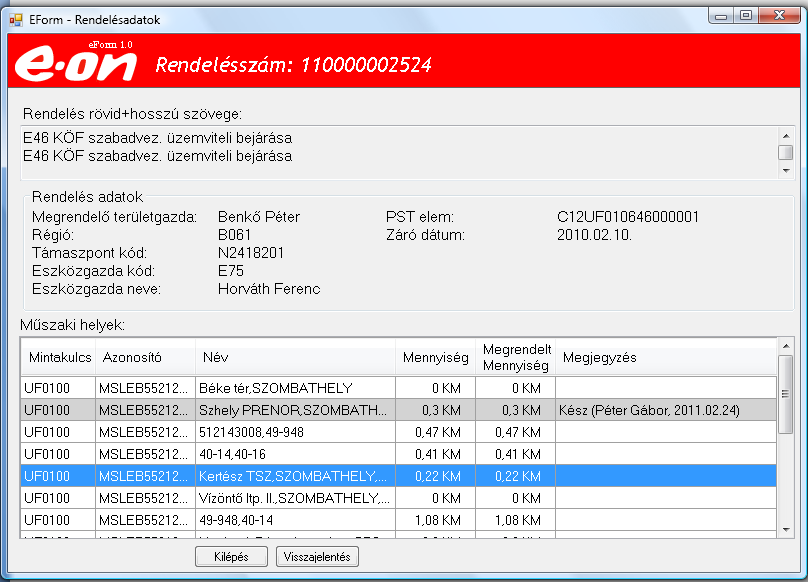Select the row named 49-948,40-14
Image resolution: width=808 pixels, height=582 pixels.
pyautogui.click(x=399, y=520)
